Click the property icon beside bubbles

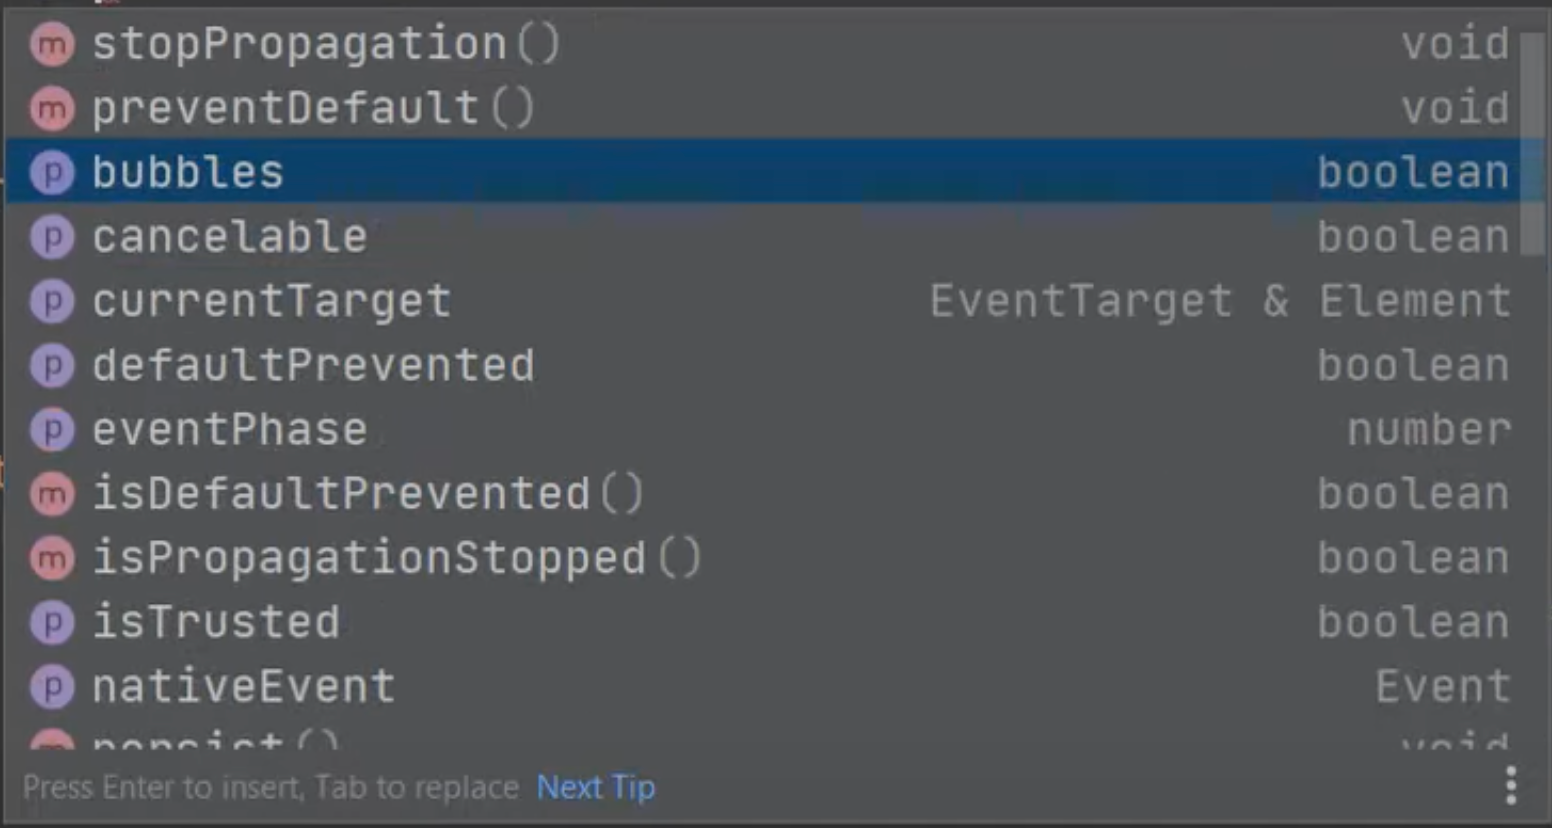[x=52, y=173]
